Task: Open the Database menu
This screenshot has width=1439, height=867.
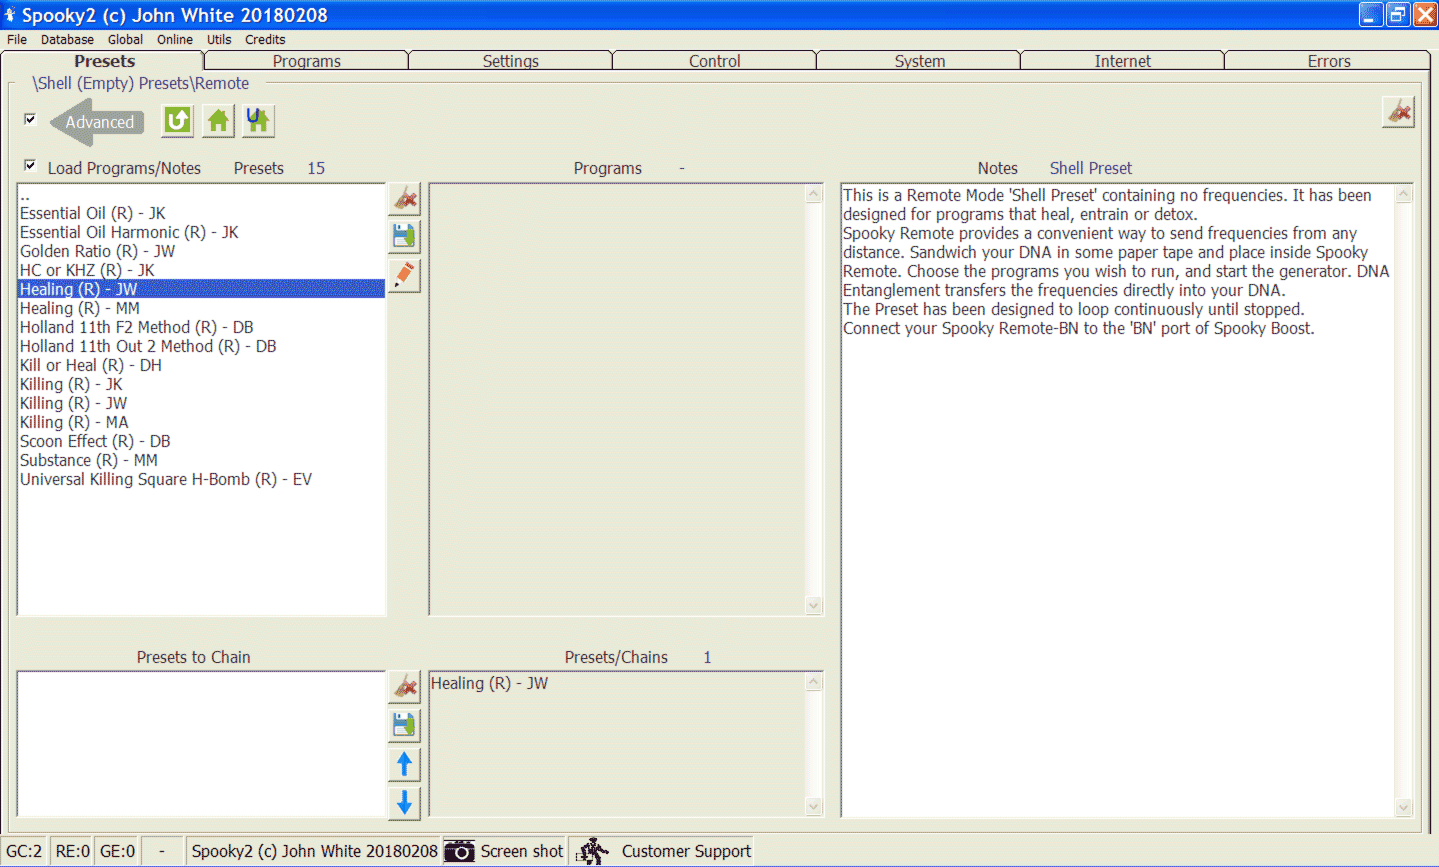Action: tap(67, 40)
